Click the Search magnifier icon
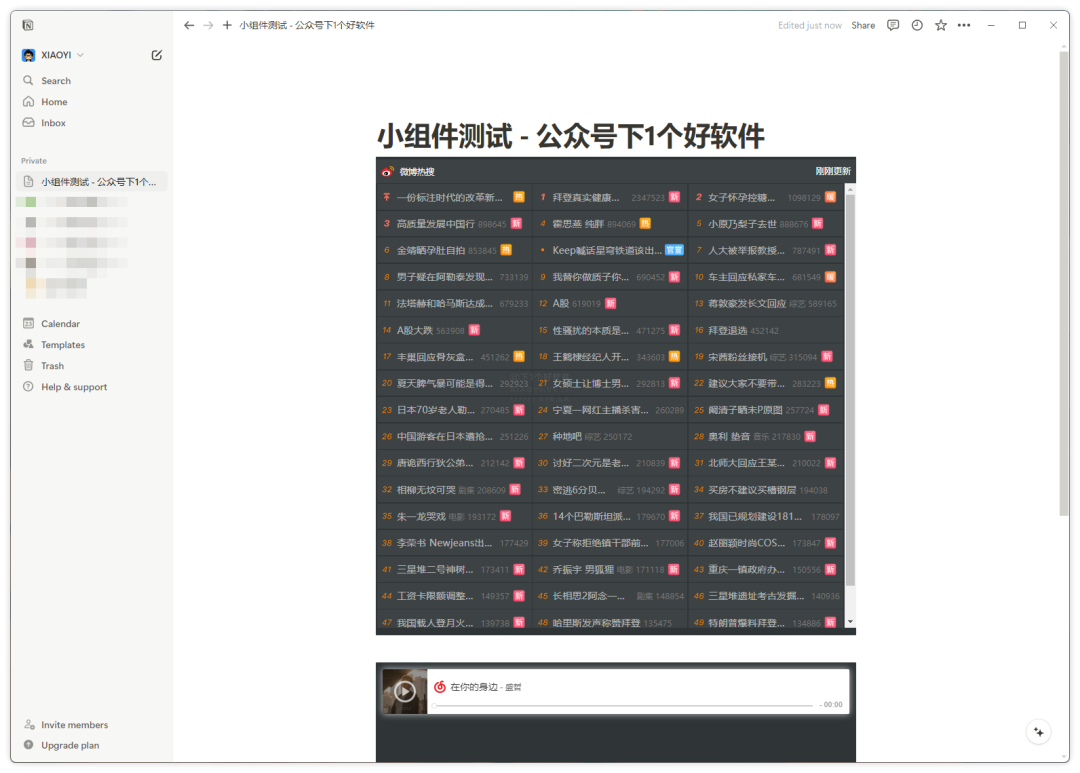Viewport: 1080px width, 773px height. point(28,81)
